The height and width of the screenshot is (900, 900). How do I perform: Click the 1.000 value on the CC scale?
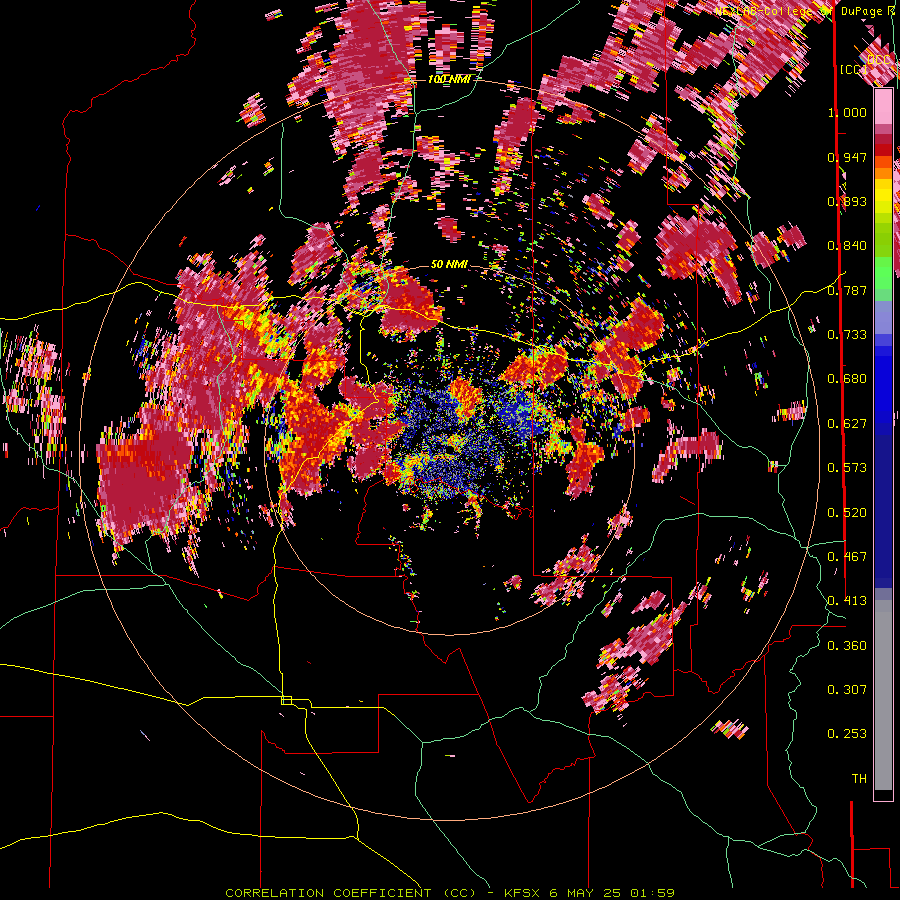tap(847, 112)
